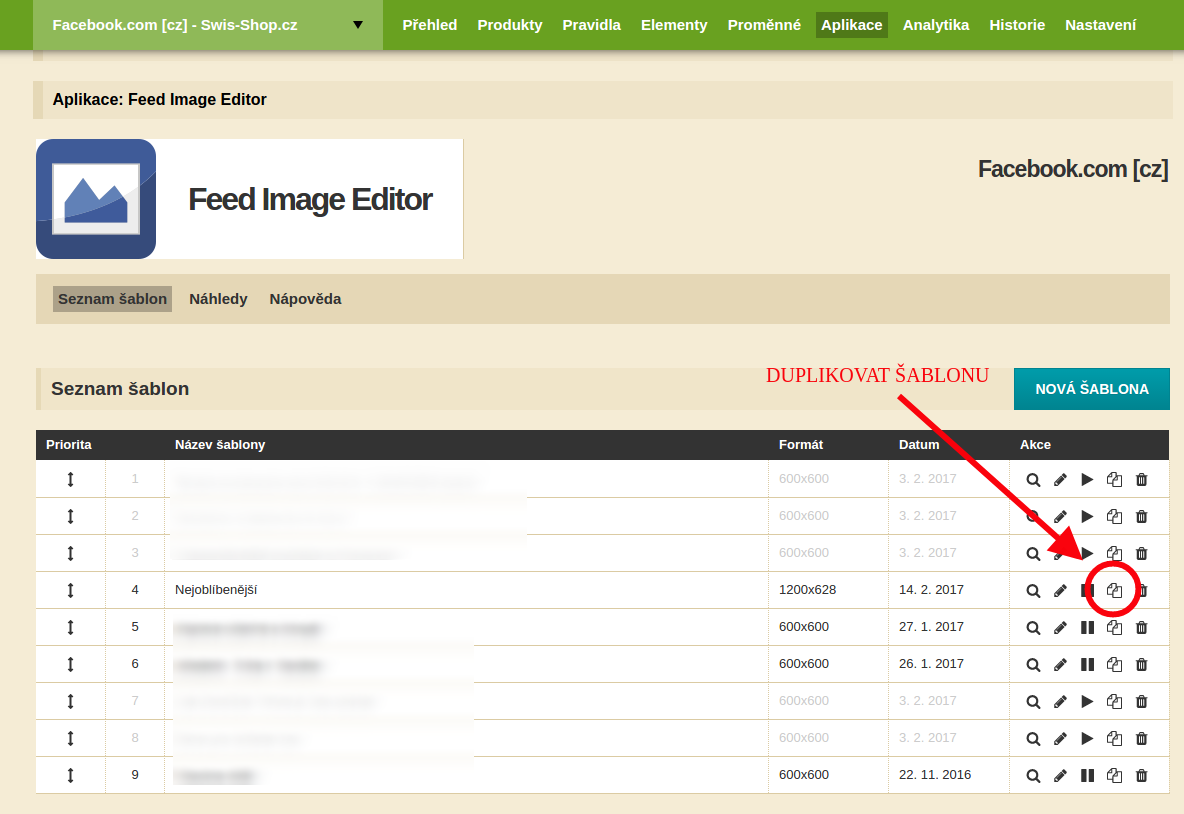Duplicate template in row 6
Image resolution: width=1184 pixels, height=814 pixels.
point(1115,664)
